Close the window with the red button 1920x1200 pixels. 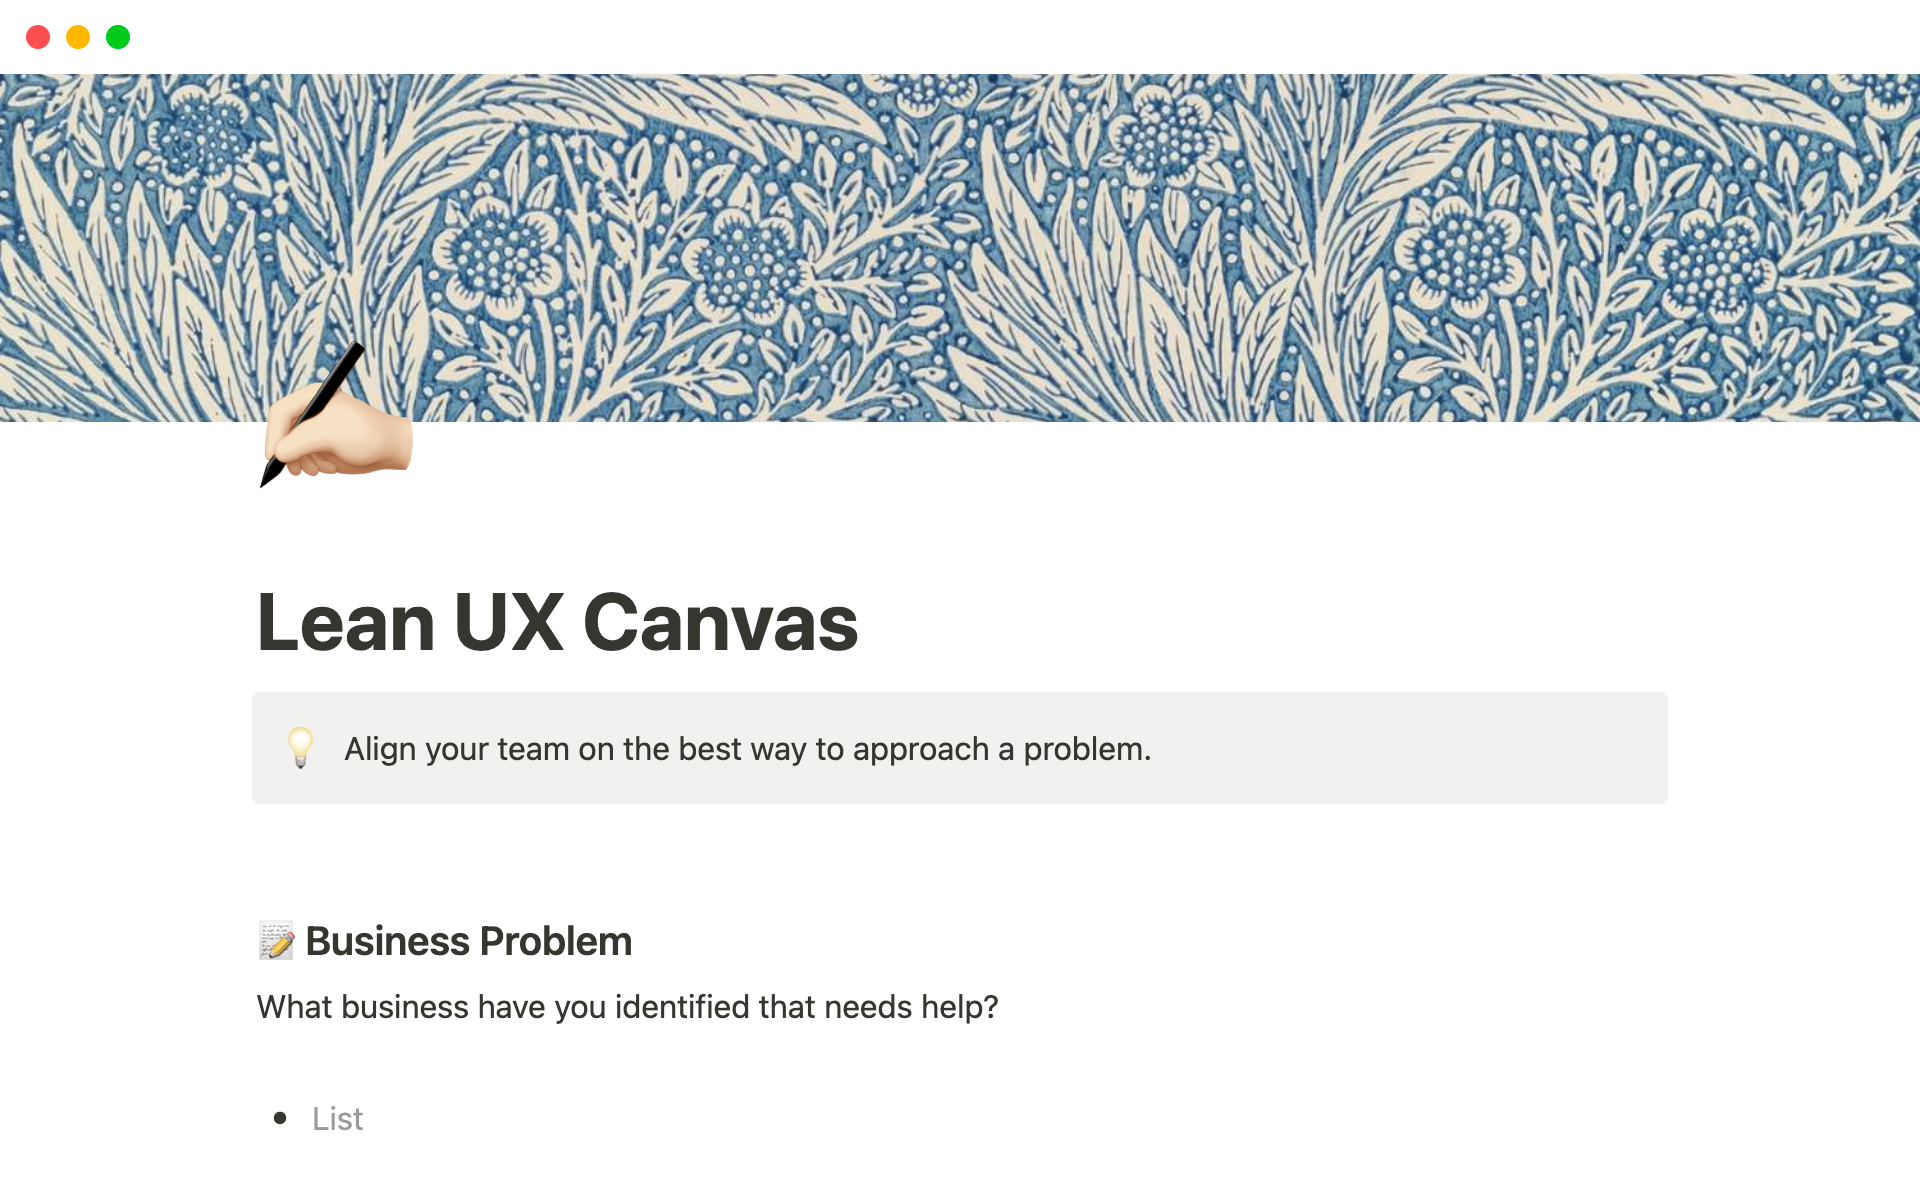pyautogui.click(x=38, y=37)
